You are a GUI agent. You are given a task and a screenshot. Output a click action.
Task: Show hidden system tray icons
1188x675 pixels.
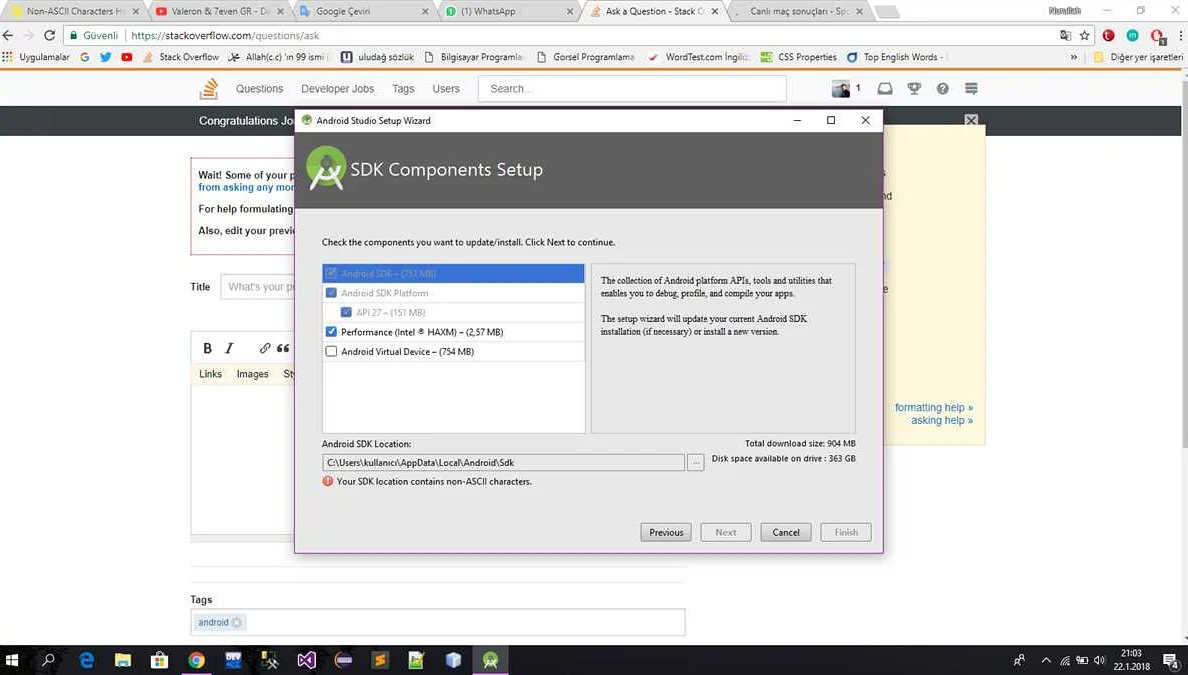1046,660
